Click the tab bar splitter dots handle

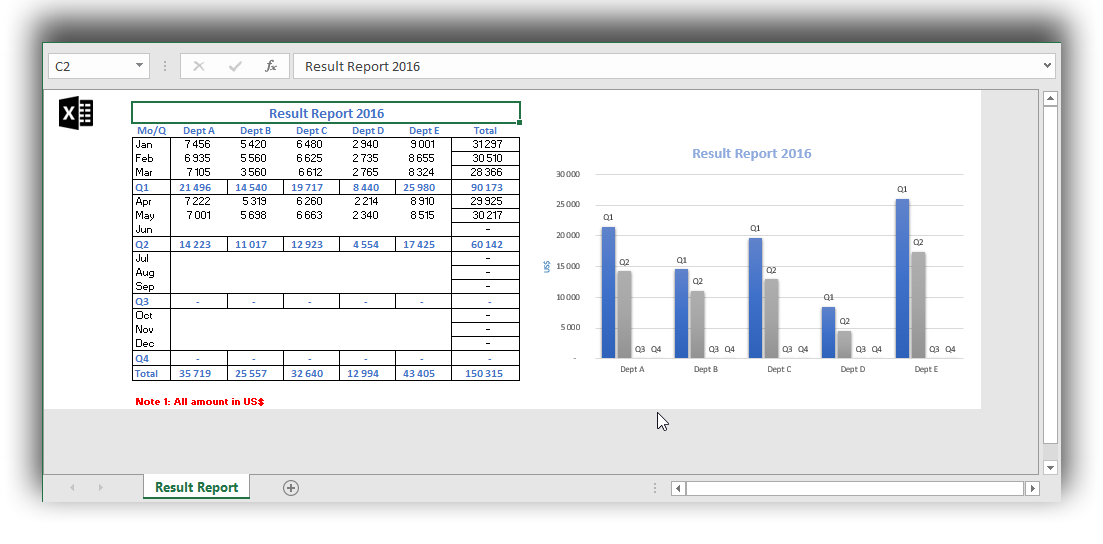(x=654, y=488)
